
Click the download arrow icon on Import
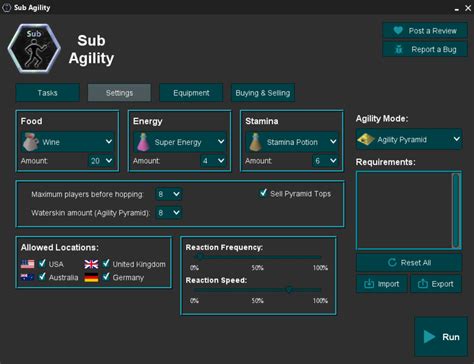click(x=369, y=284)
